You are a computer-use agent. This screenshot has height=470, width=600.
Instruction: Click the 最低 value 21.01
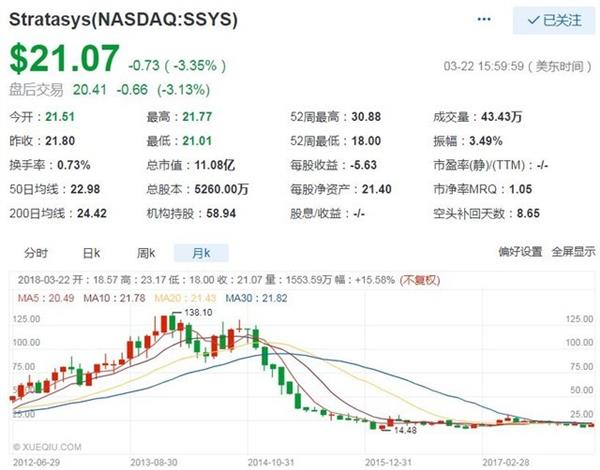(x=197, y=141)
